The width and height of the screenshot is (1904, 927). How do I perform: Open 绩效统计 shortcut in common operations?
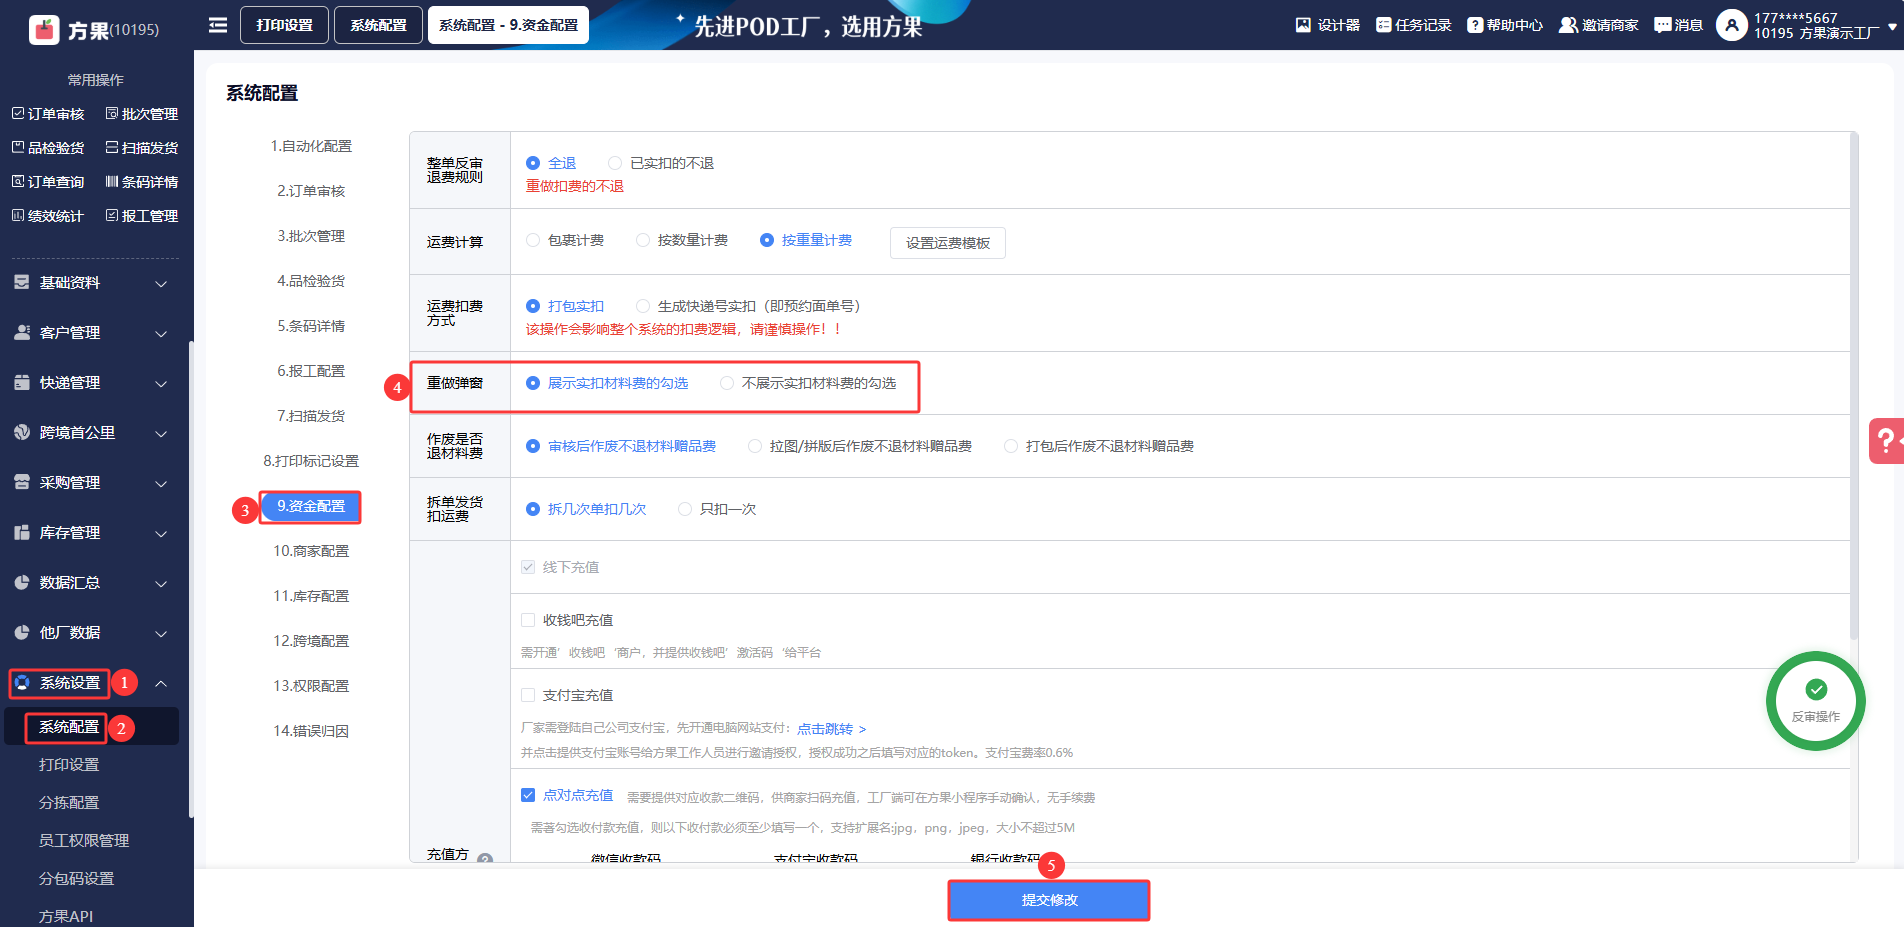[x=48, y=216]
